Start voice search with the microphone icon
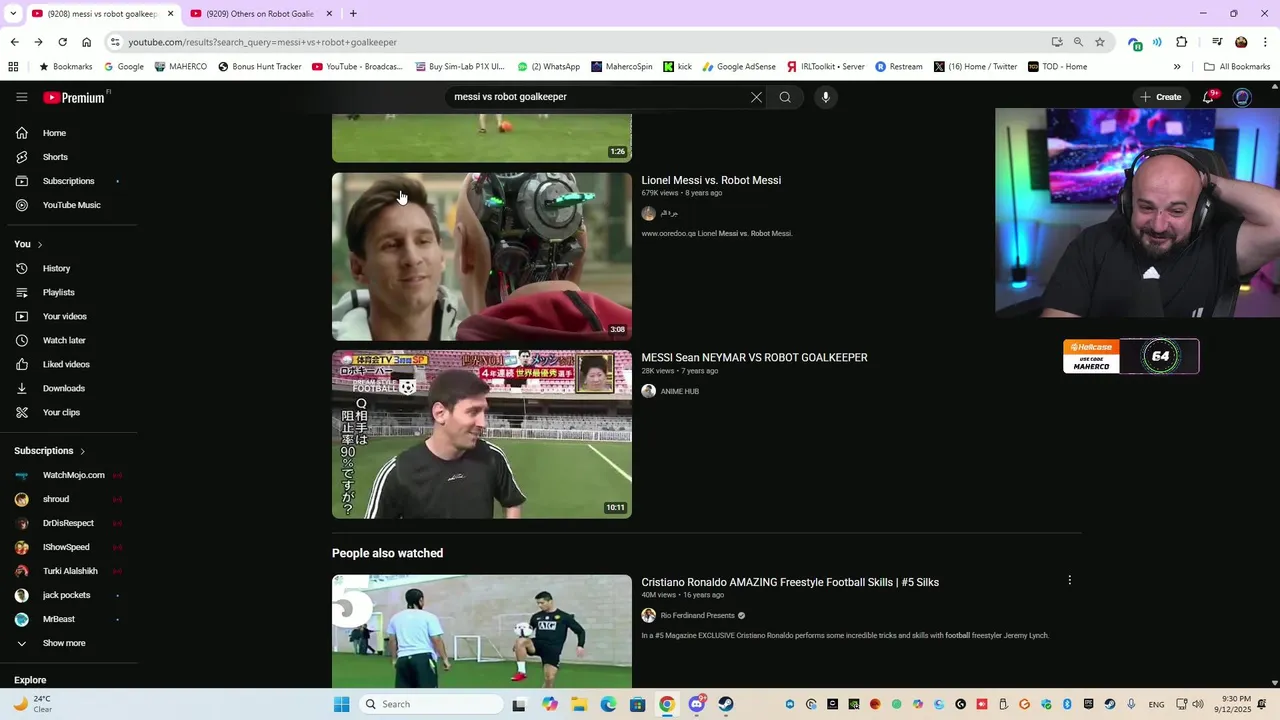The width and height of the screenshot is (1280, 720). 825,97
